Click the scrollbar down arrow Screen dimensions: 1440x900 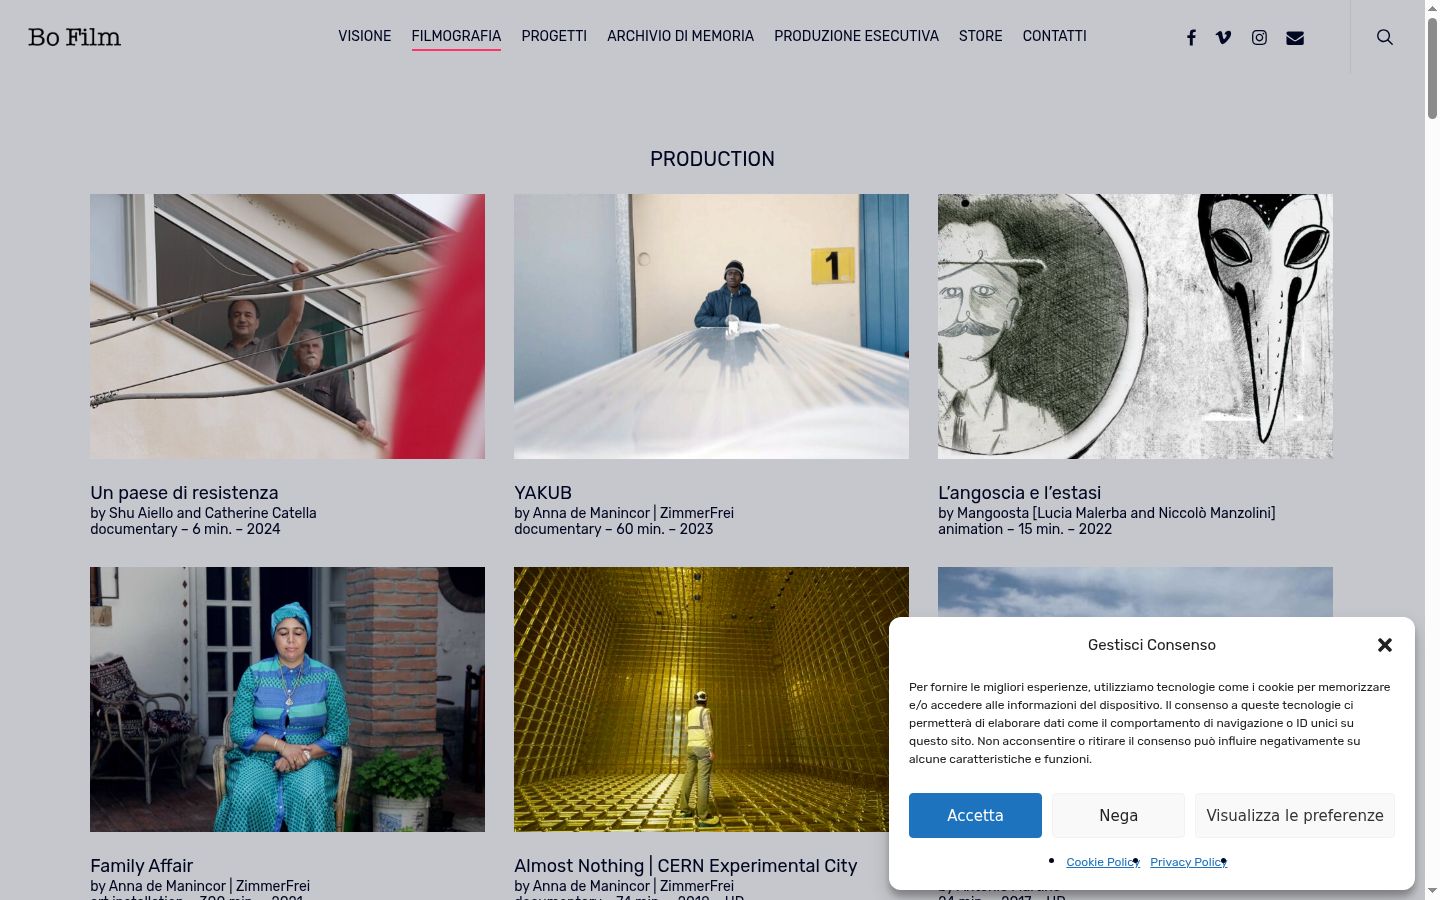click(x=1432, y=891)
